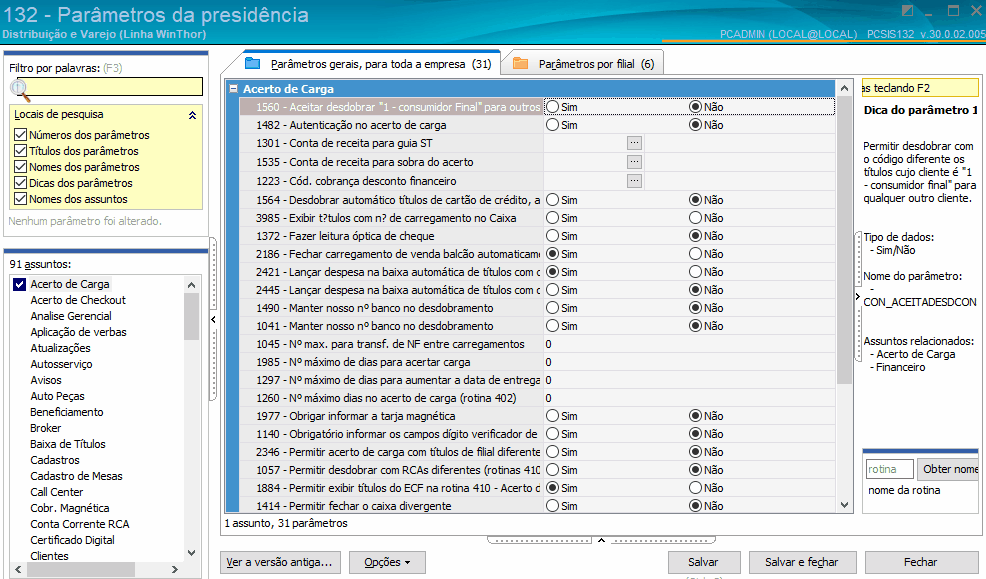Image resolution: width=986 pixels, height=579 pixels.
Task: Collapse Acerto de Carga group with minus icon
Action: pyautogui.click(x=234, y=89)
